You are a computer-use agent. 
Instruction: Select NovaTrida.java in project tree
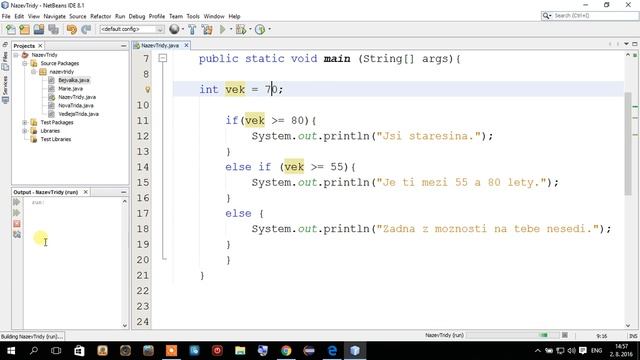point(76,106)
